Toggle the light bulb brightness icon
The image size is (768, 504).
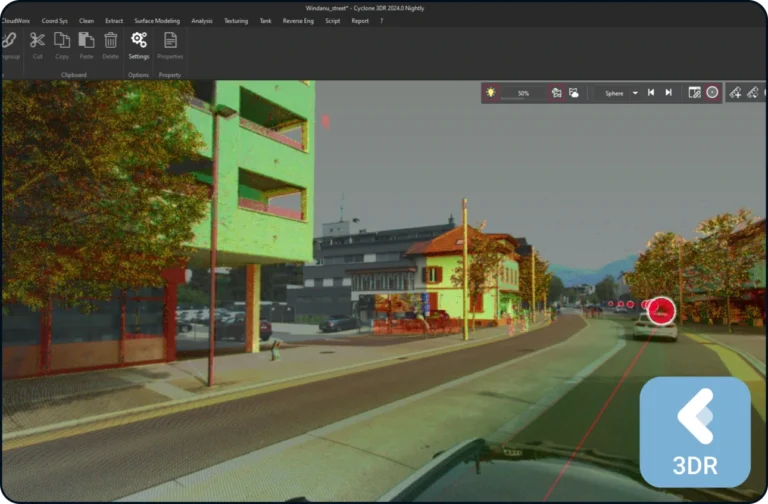coord(490,93)
